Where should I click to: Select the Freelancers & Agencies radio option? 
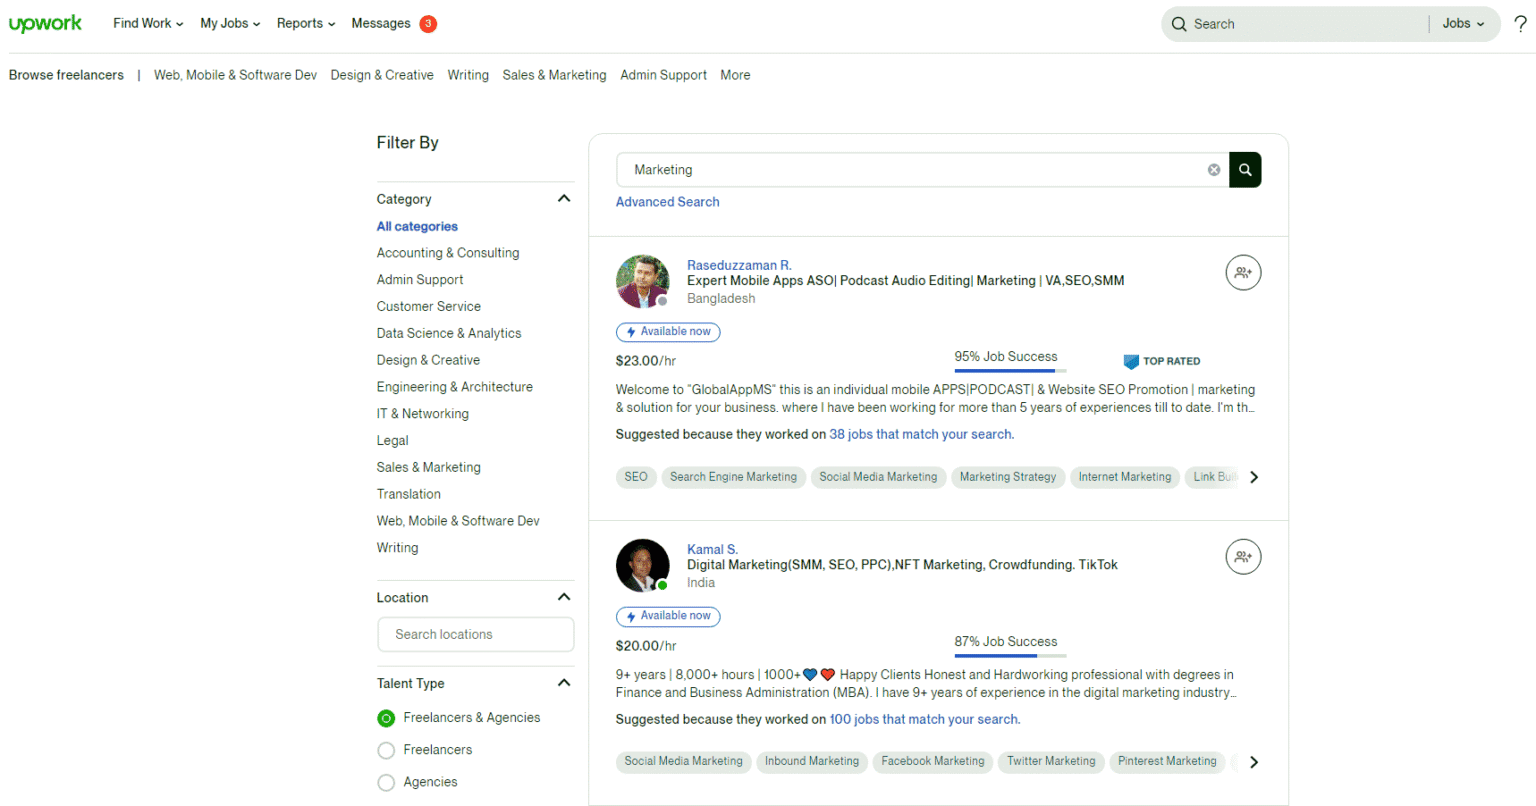point(386,718)
